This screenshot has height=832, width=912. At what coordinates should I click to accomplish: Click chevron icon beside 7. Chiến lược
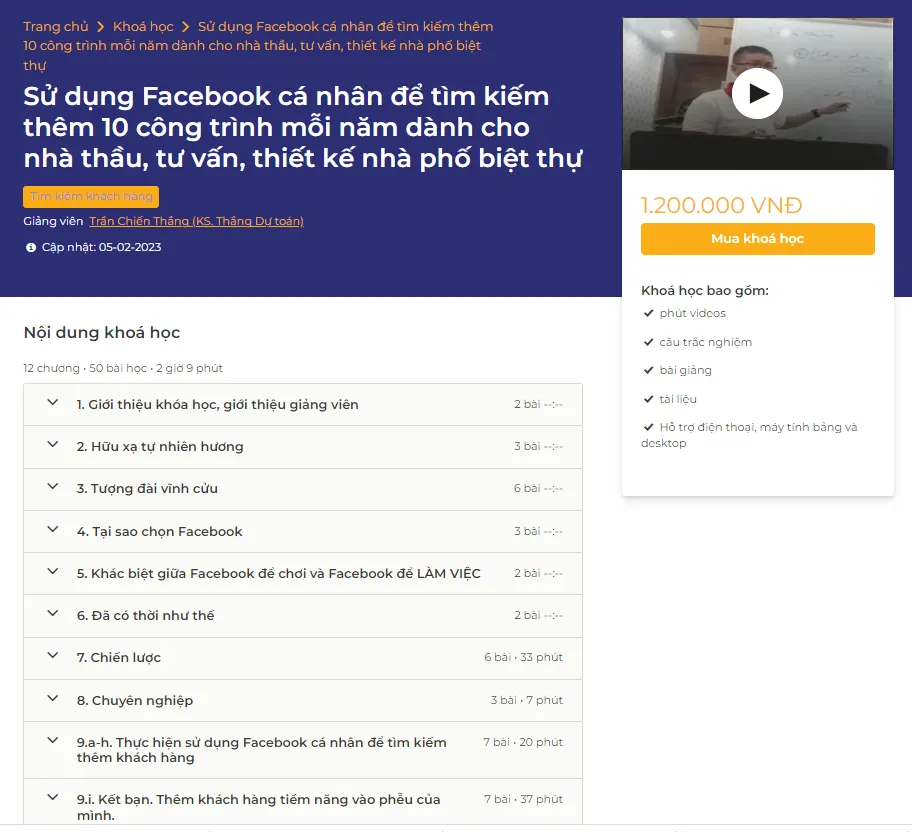point(53,656)
